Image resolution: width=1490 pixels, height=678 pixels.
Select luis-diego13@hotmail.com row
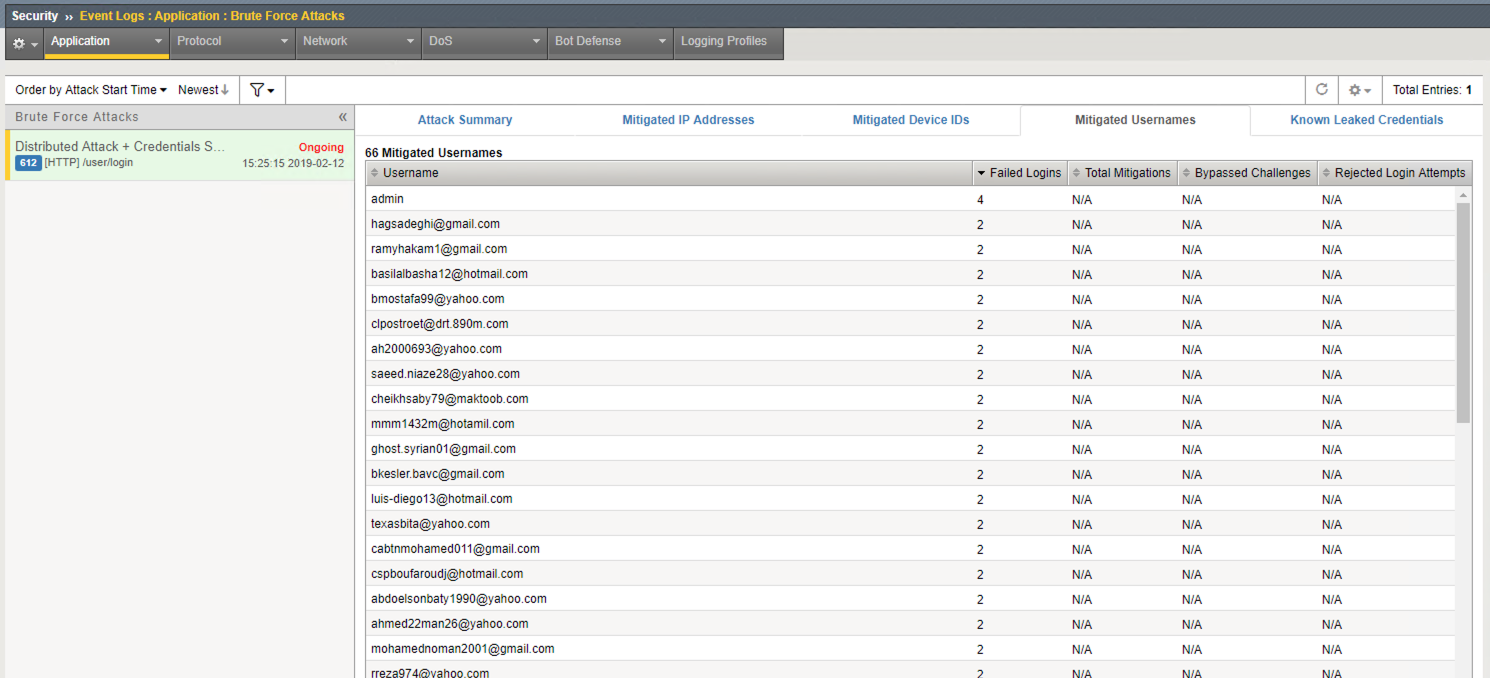pyautogui.click(x=910, y=499)
